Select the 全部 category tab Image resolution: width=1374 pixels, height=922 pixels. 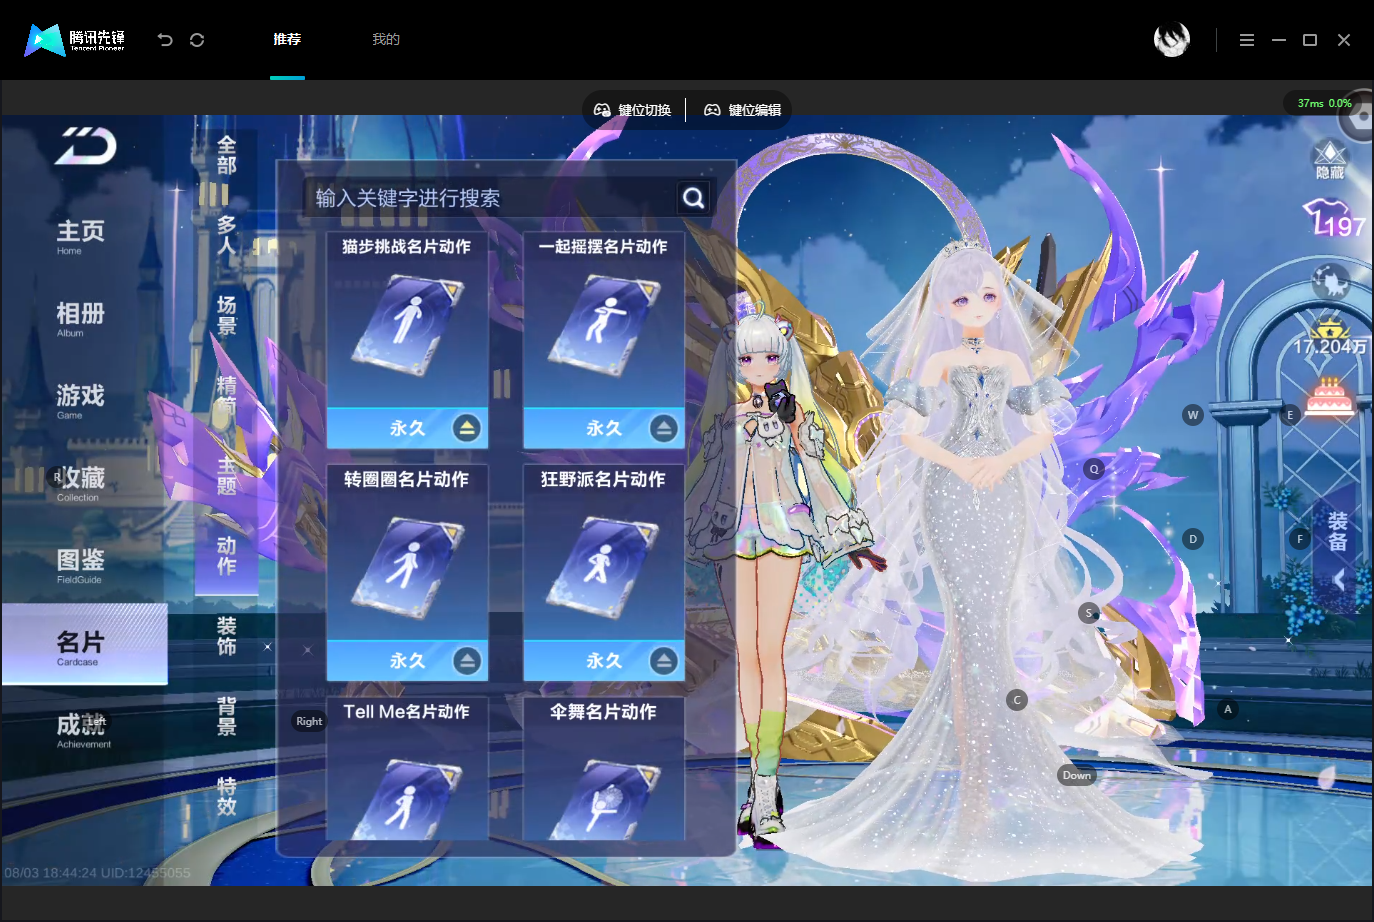point(227,155)
